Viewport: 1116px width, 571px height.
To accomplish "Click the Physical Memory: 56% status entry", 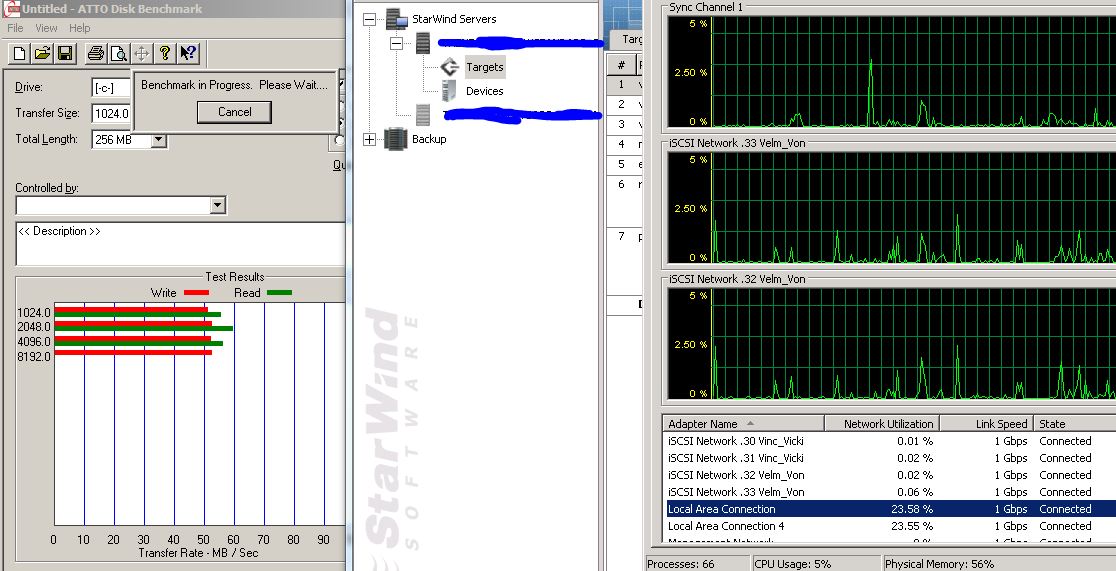I will 999,563.
